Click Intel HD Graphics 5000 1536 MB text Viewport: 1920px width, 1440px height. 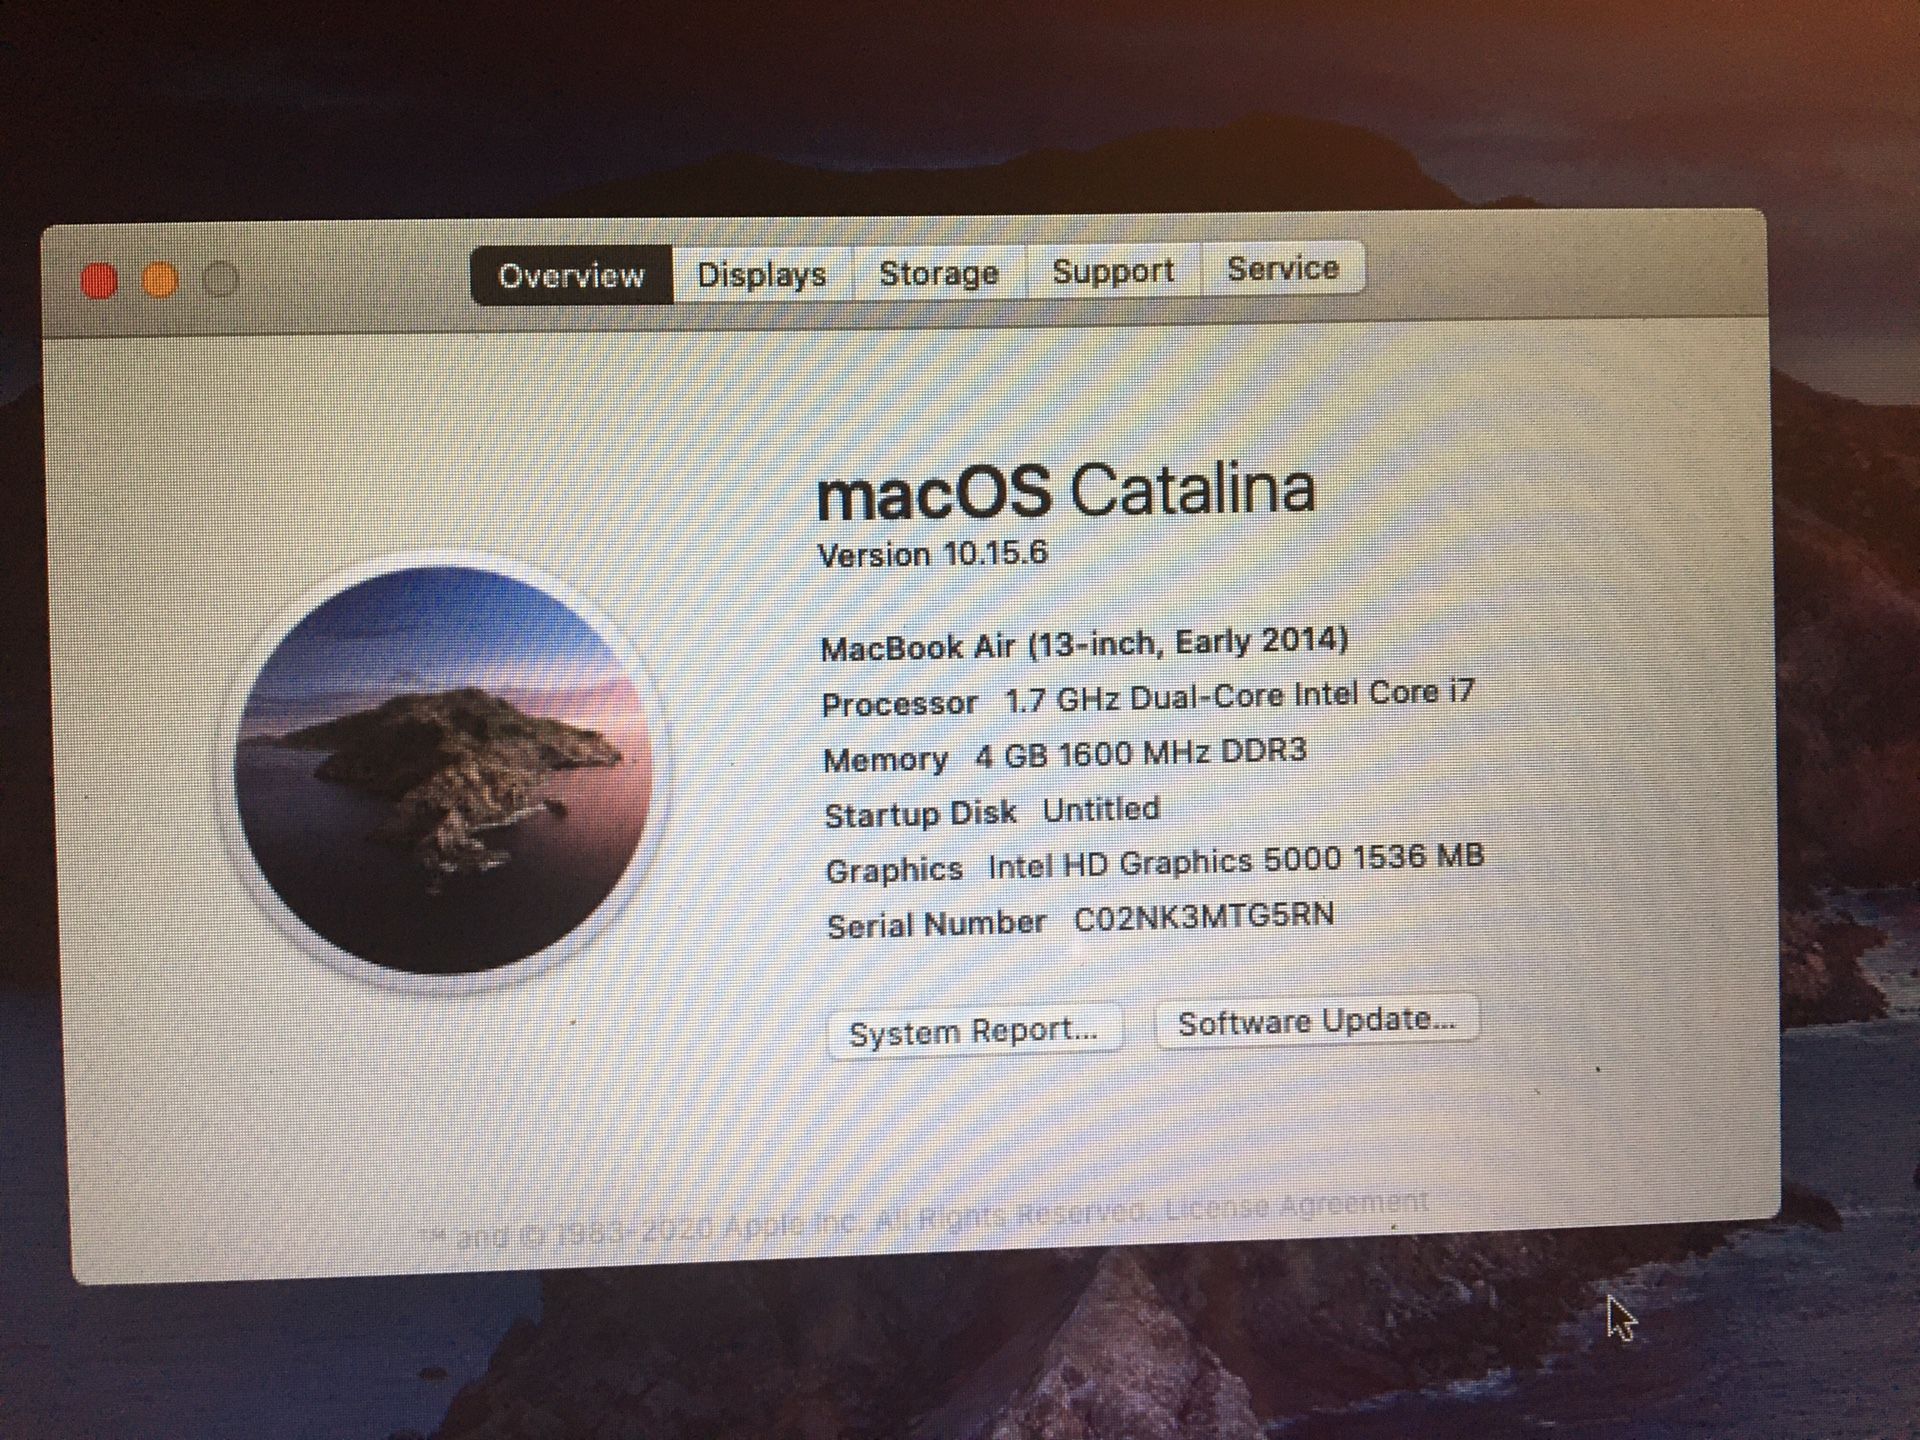pyautogui.click(x=1236, y=861)
